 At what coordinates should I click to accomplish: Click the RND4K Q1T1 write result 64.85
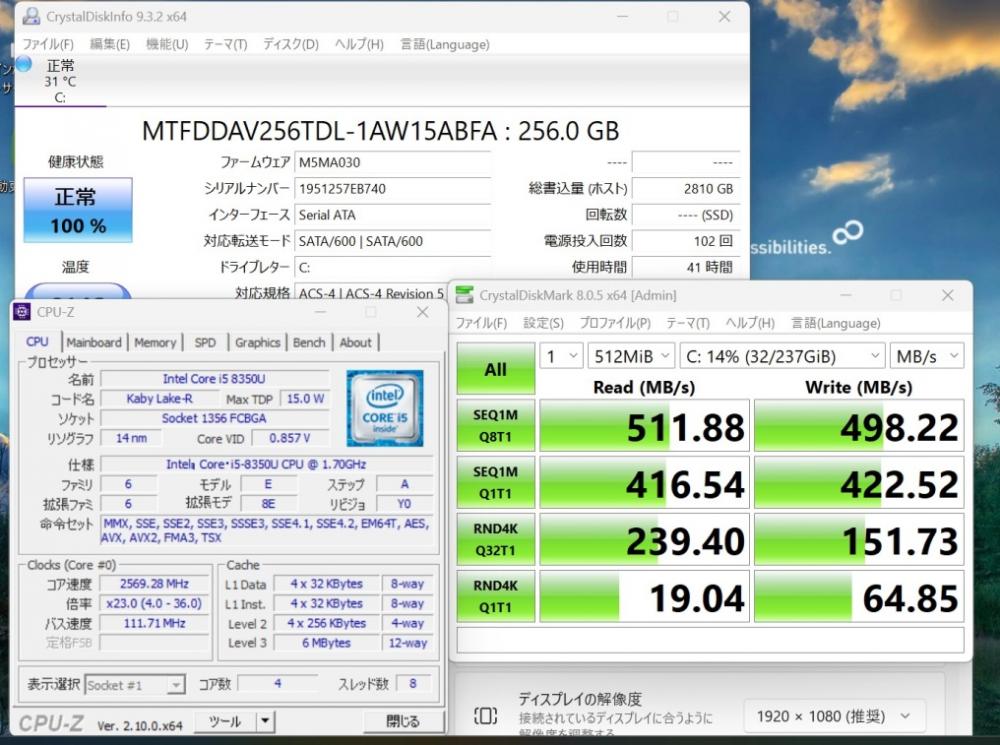[x=859, y=596]
